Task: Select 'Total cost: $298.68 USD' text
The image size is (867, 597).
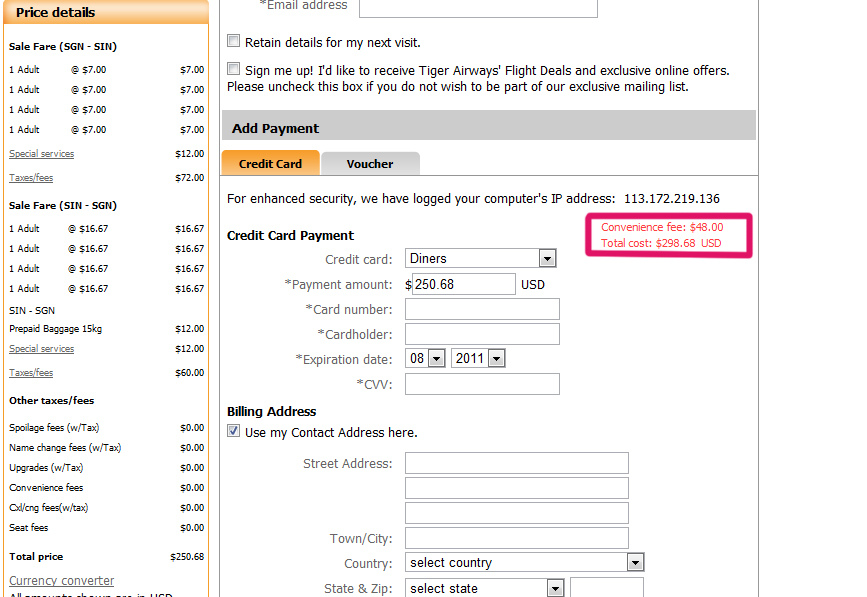Action: (x=661, y=243)
